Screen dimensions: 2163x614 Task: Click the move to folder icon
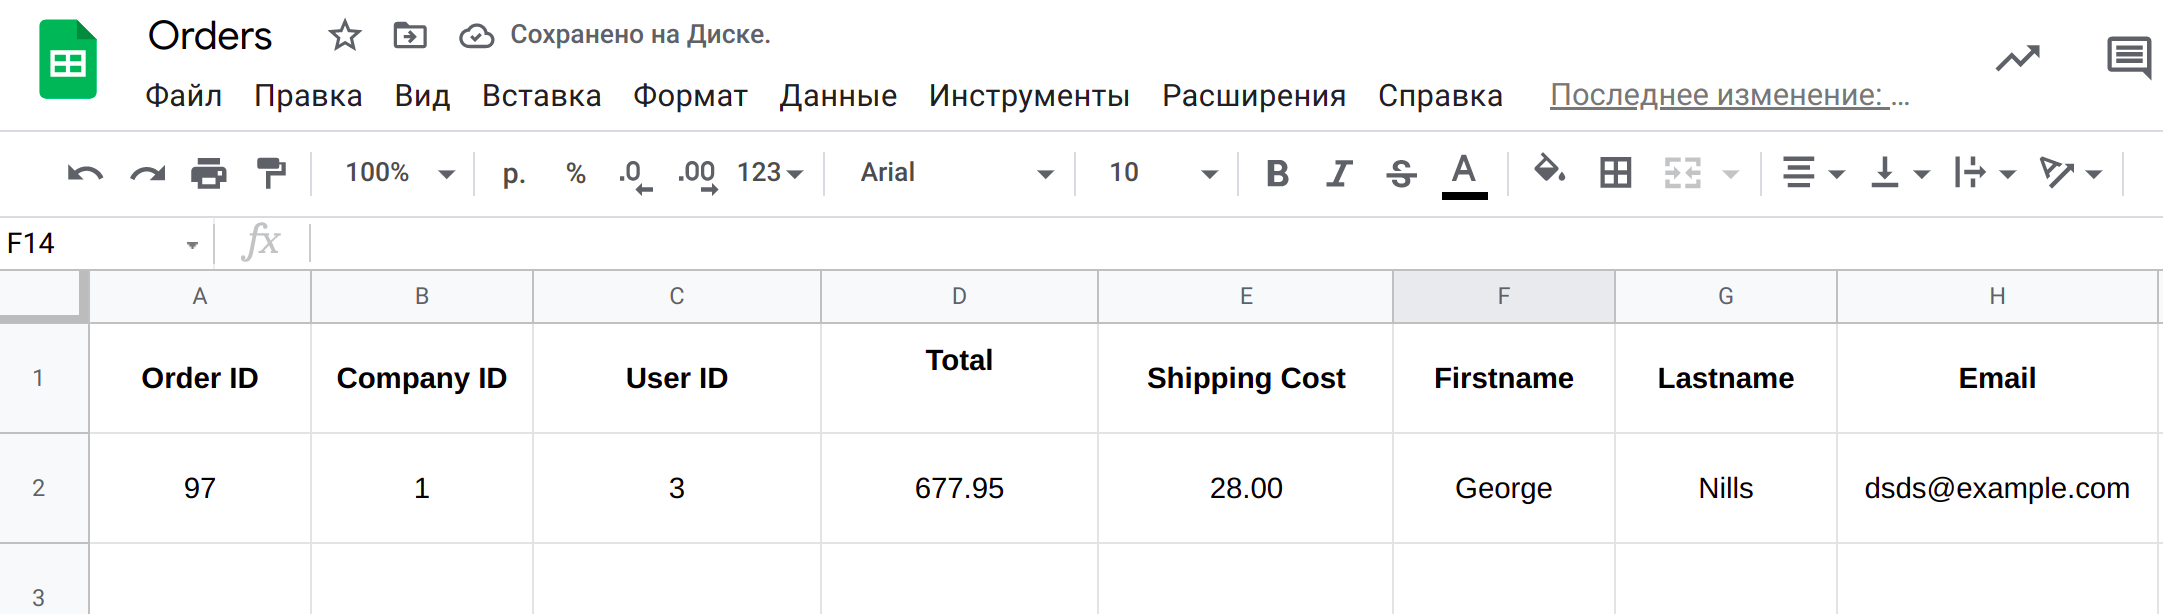pos(410,36)
